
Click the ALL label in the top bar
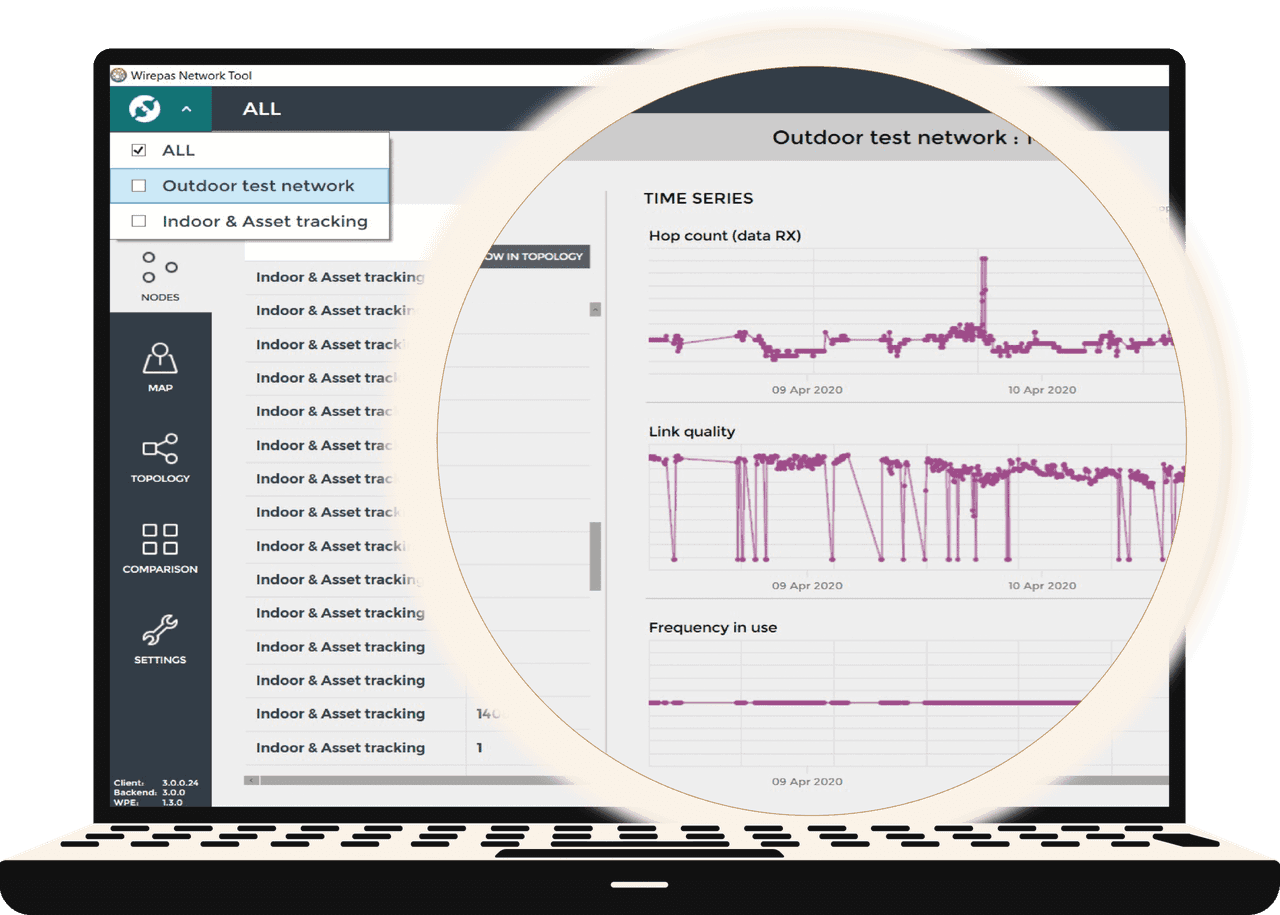pyautogui.click(x=261, y=108)
